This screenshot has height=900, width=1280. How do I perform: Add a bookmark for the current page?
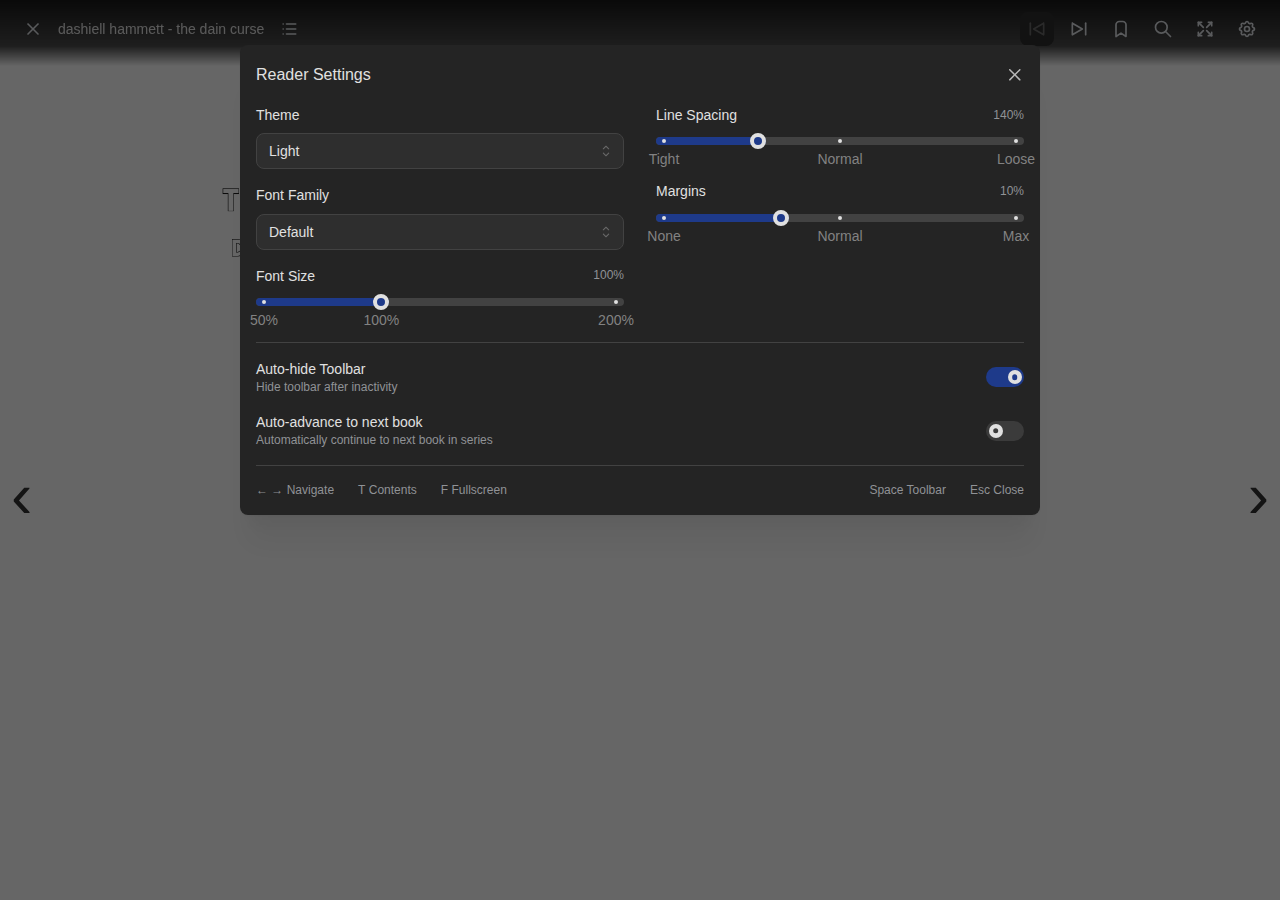coord(1121,29)
